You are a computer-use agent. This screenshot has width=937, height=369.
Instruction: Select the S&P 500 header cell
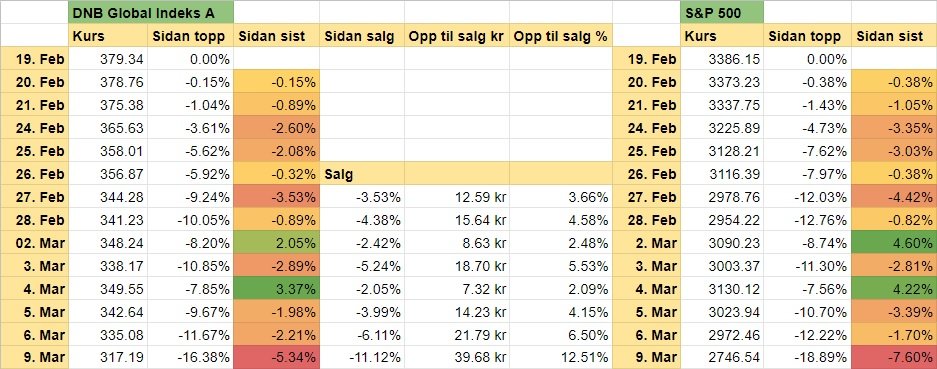click(x=722, y=13)
